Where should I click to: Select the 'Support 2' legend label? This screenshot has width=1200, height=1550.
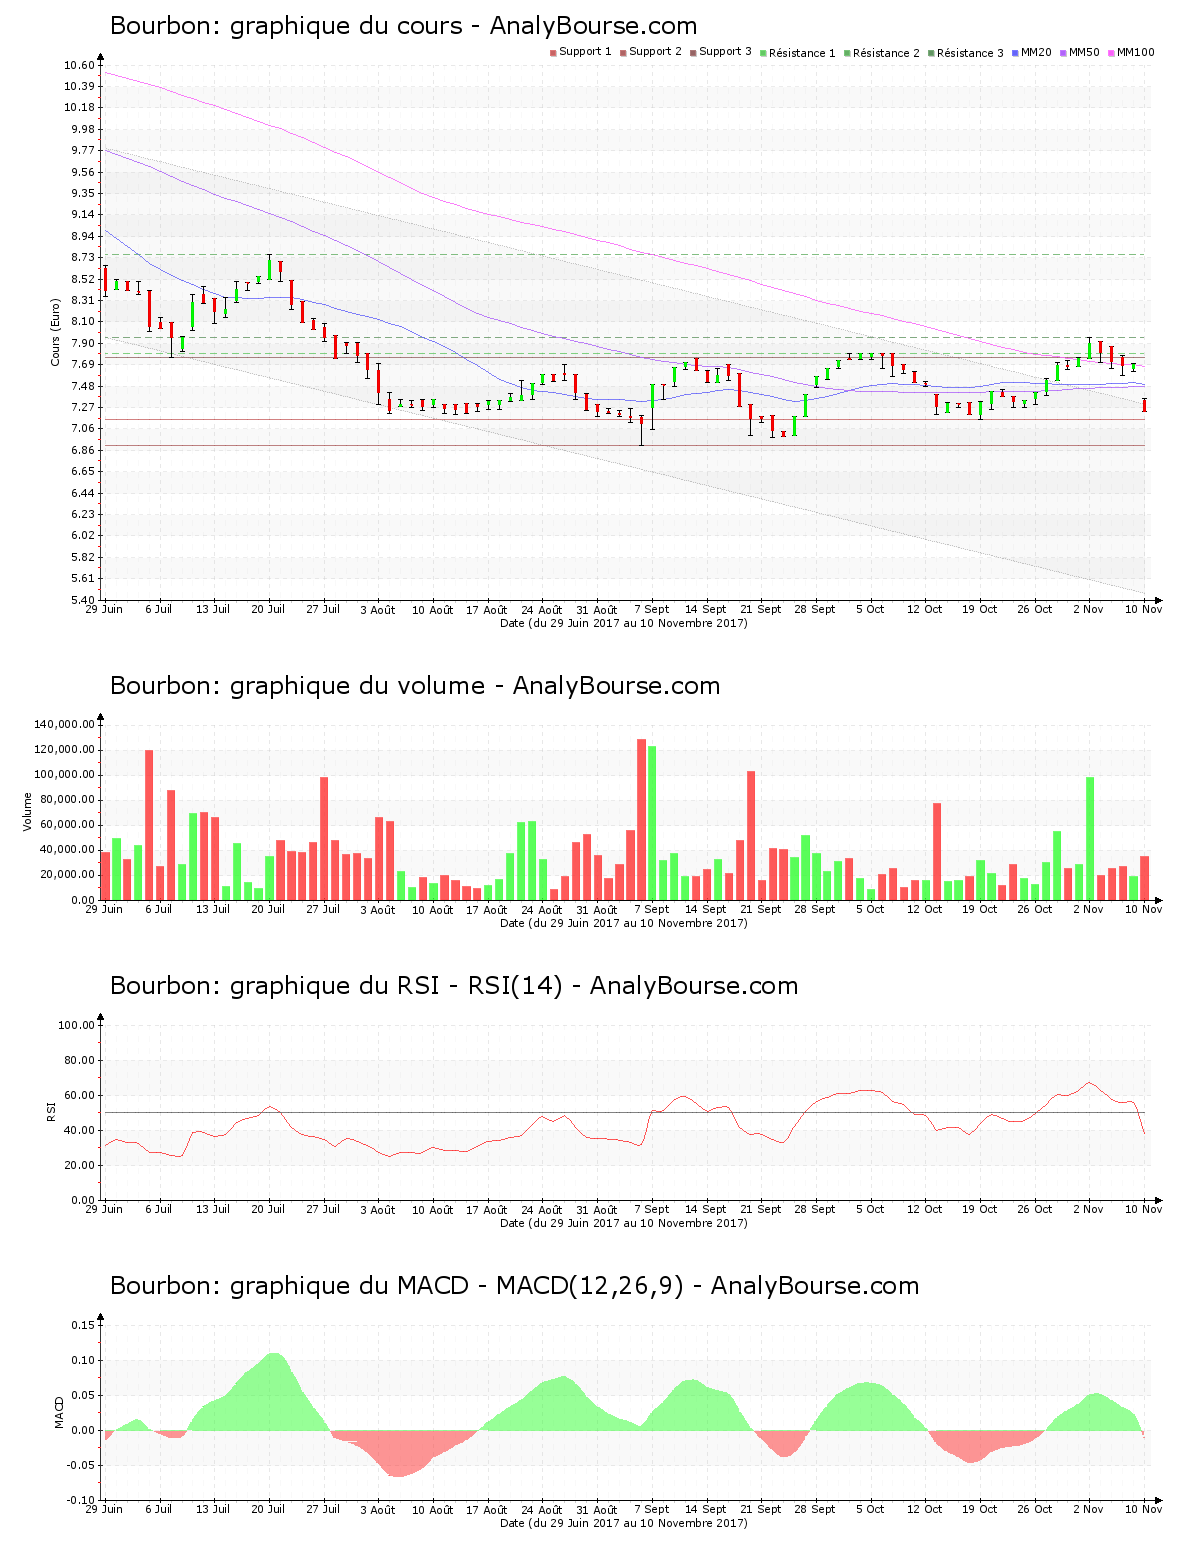click(655, 52)
